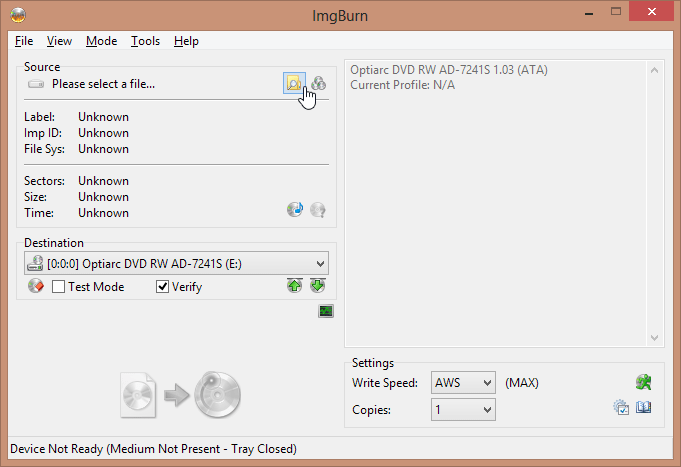The image size is (681, 467).
Task: Click the source drive icon beside 'Please select a file'
Action: click(36, 84)
